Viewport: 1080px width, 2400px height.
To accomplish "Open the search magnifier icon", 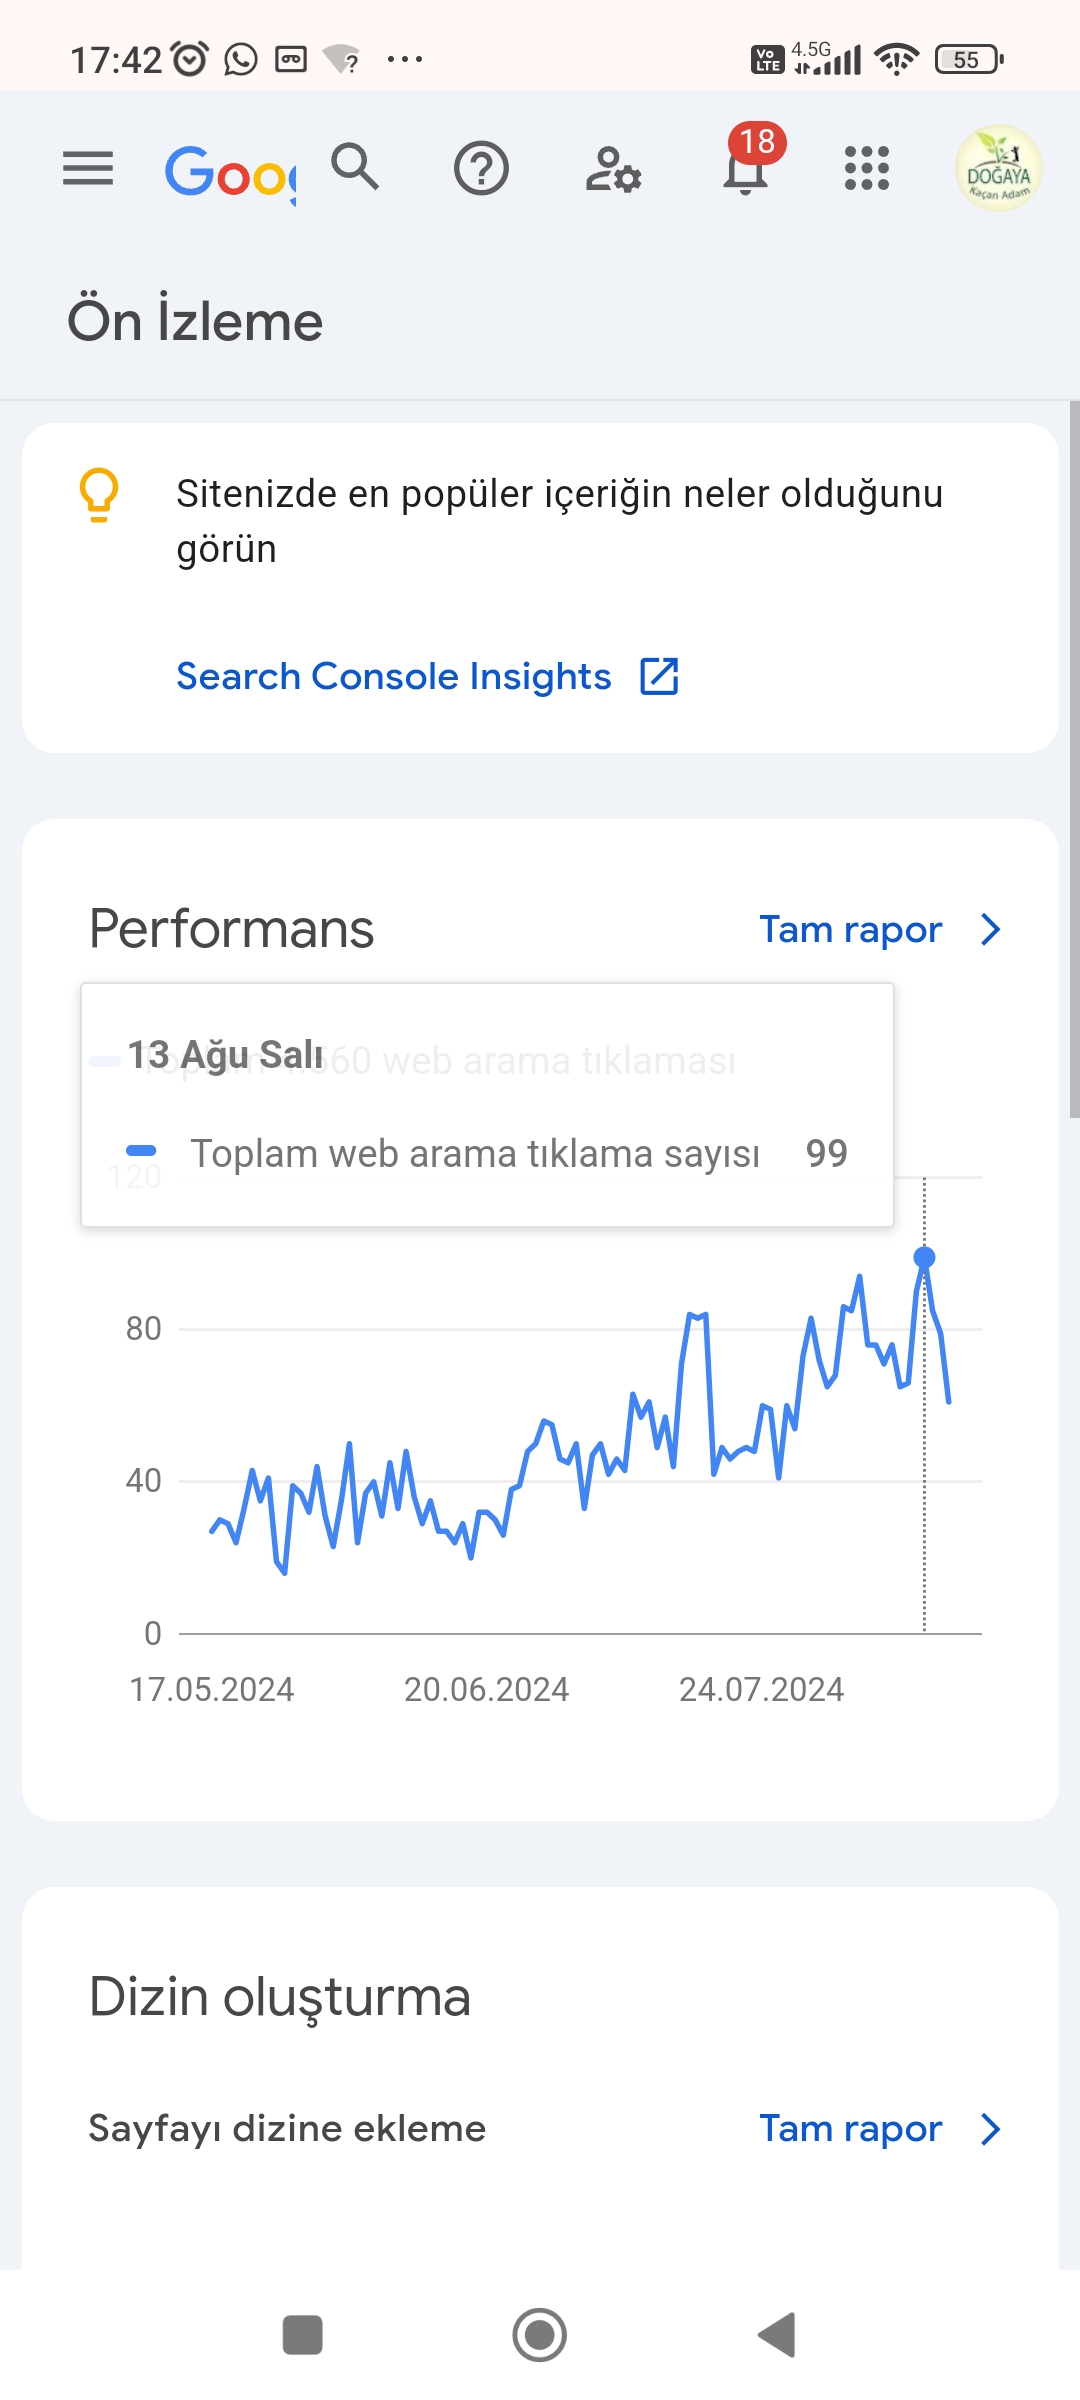I will pyautogui.click(x=355, y=166).
